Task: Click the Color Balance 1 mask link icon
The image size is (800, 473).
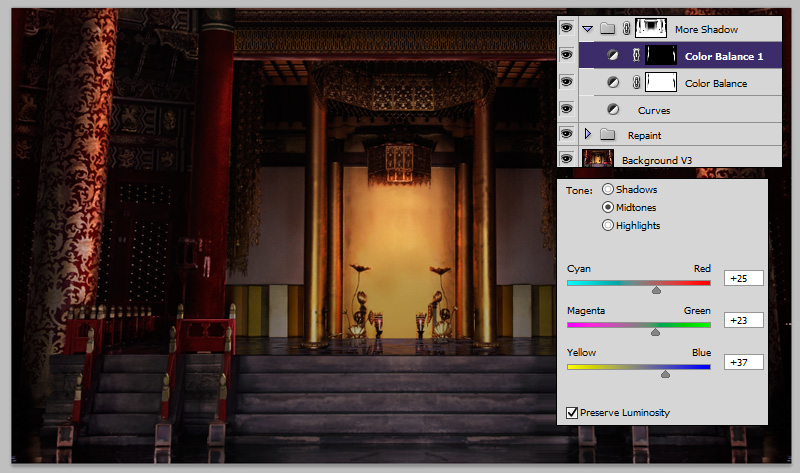Action: tap(636, 55)
